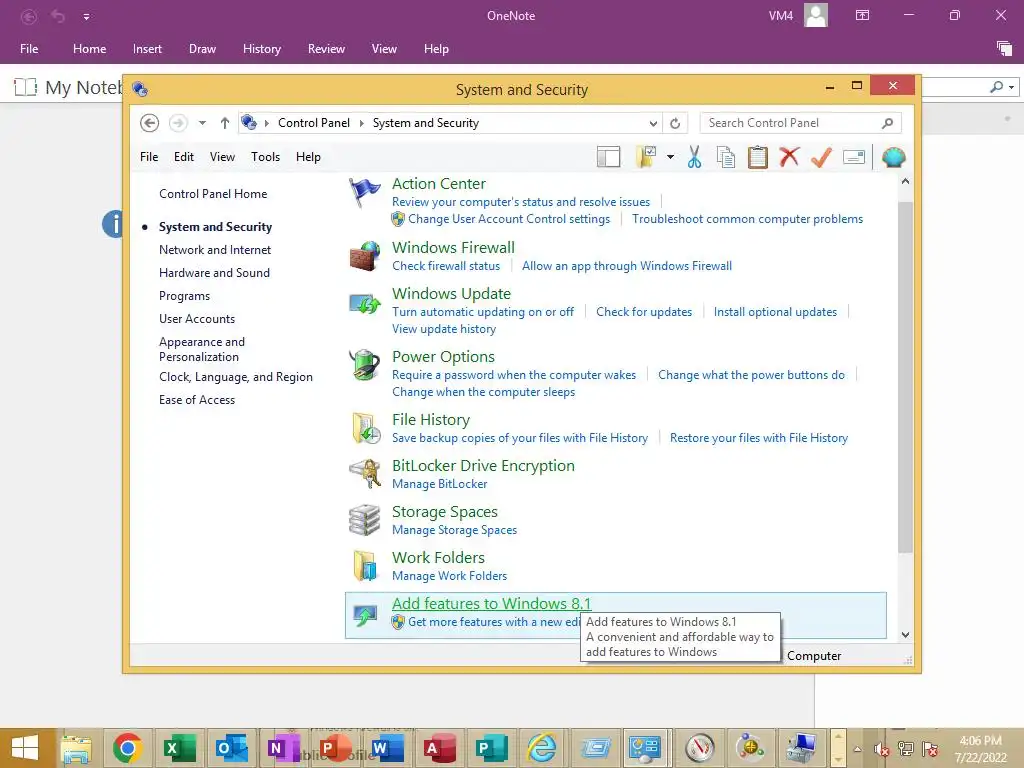Expand chevron before Control Panel in breadcrumb
The height and width of the screenshot is (768, 1024).
tap(266, 123)
